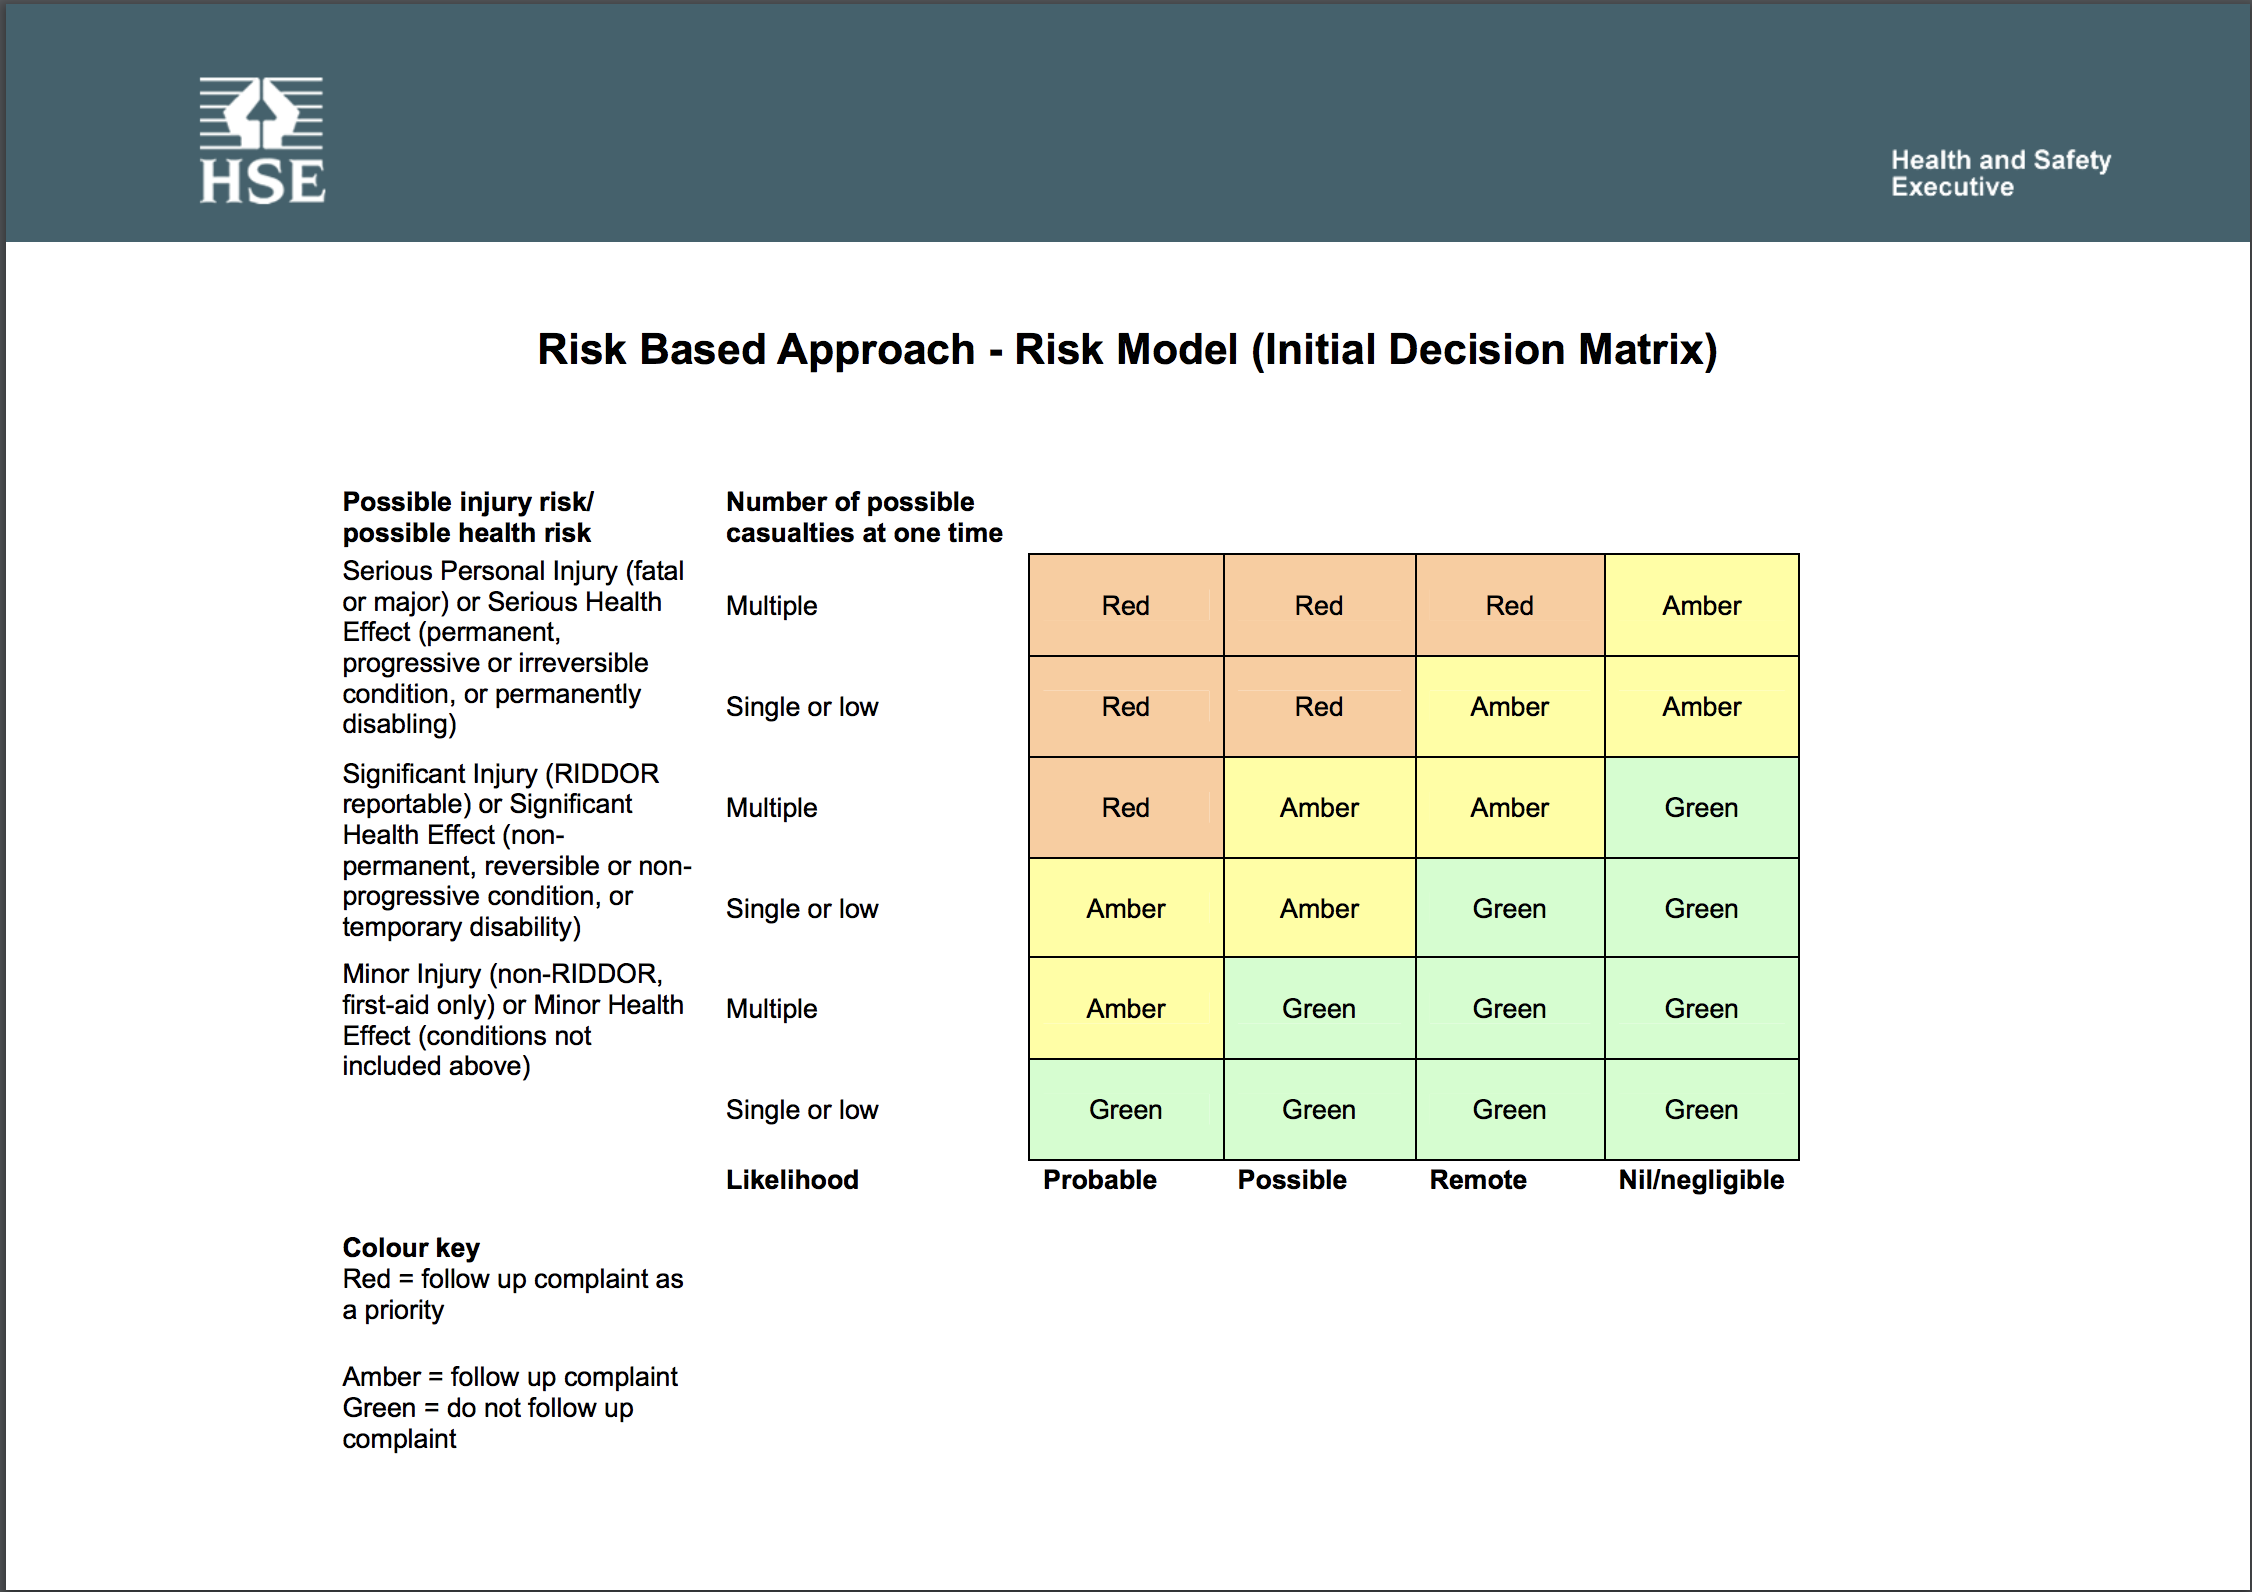Select amber cell for Serious Single Remote
This screenshot has height=1592, width=2252.
(x=1509, y=706)
